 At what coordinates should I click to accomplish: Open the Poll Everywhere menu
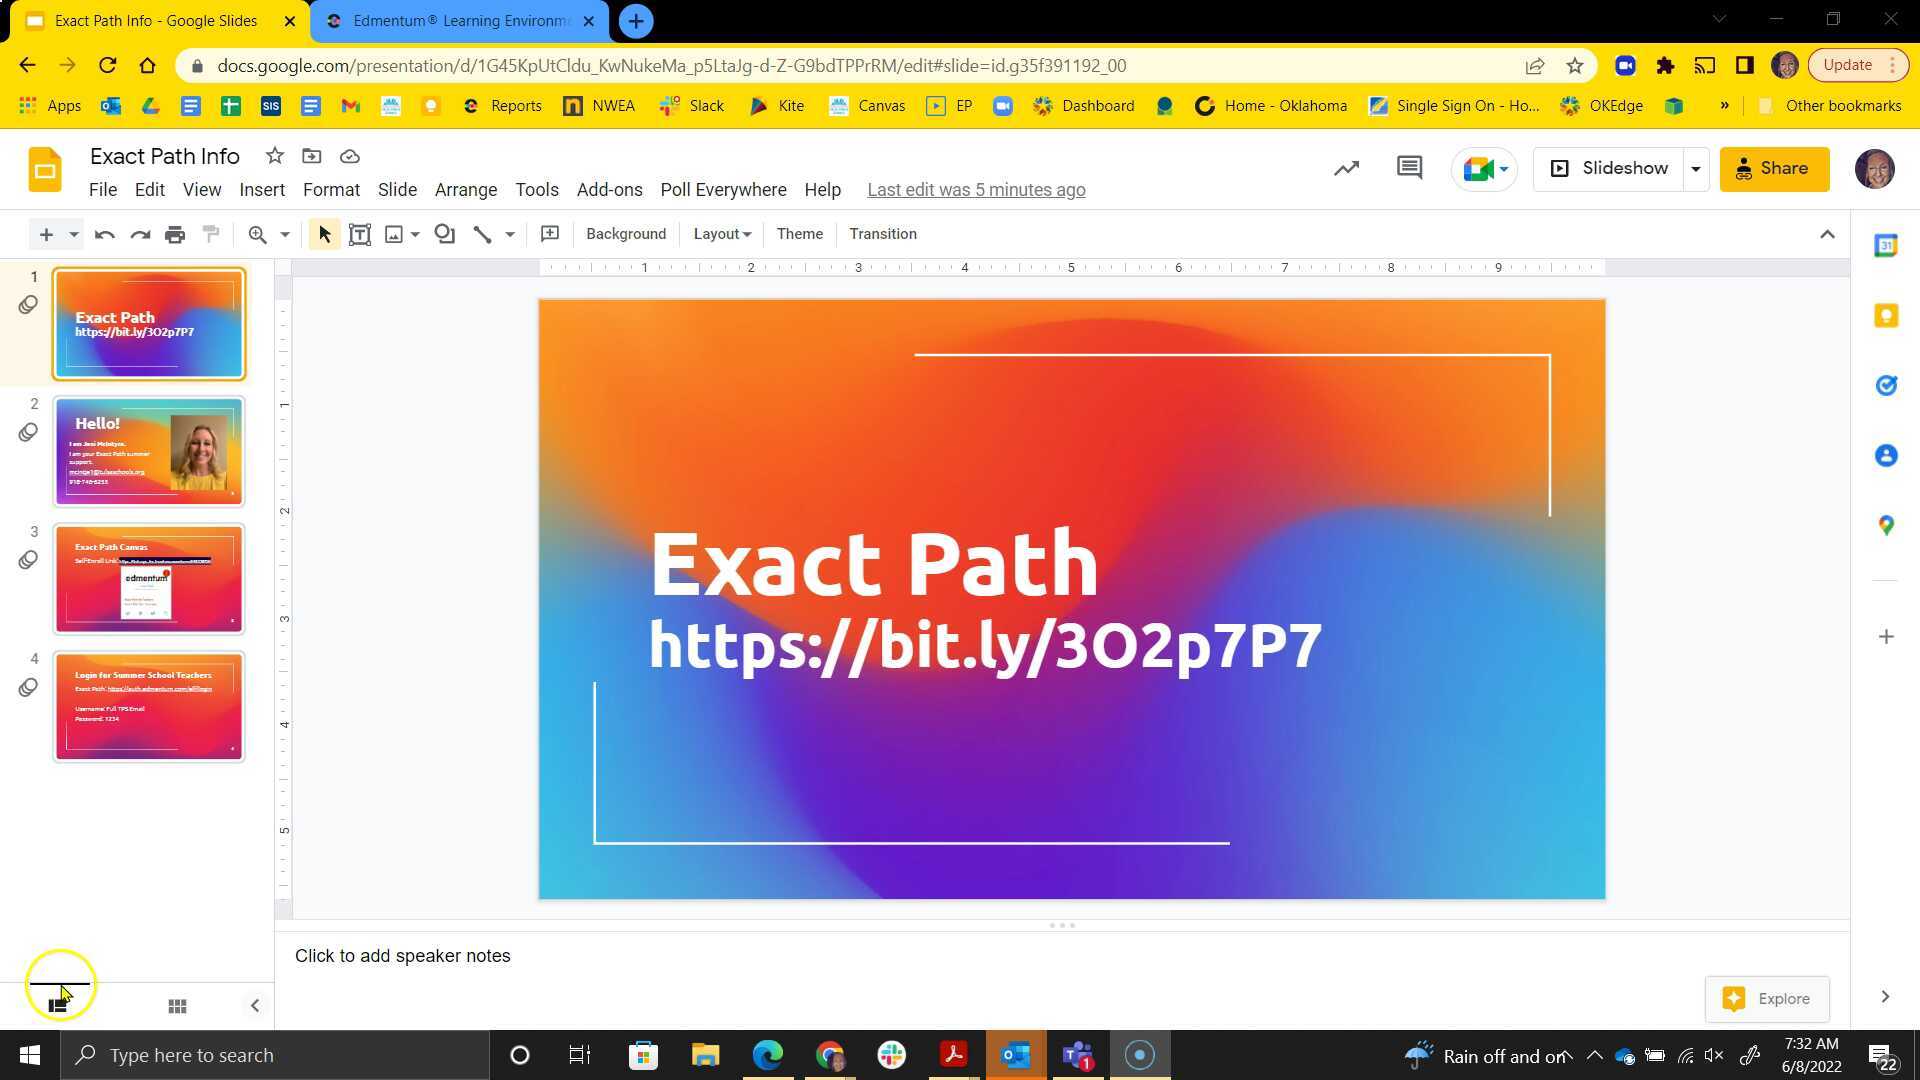(723, 189)
